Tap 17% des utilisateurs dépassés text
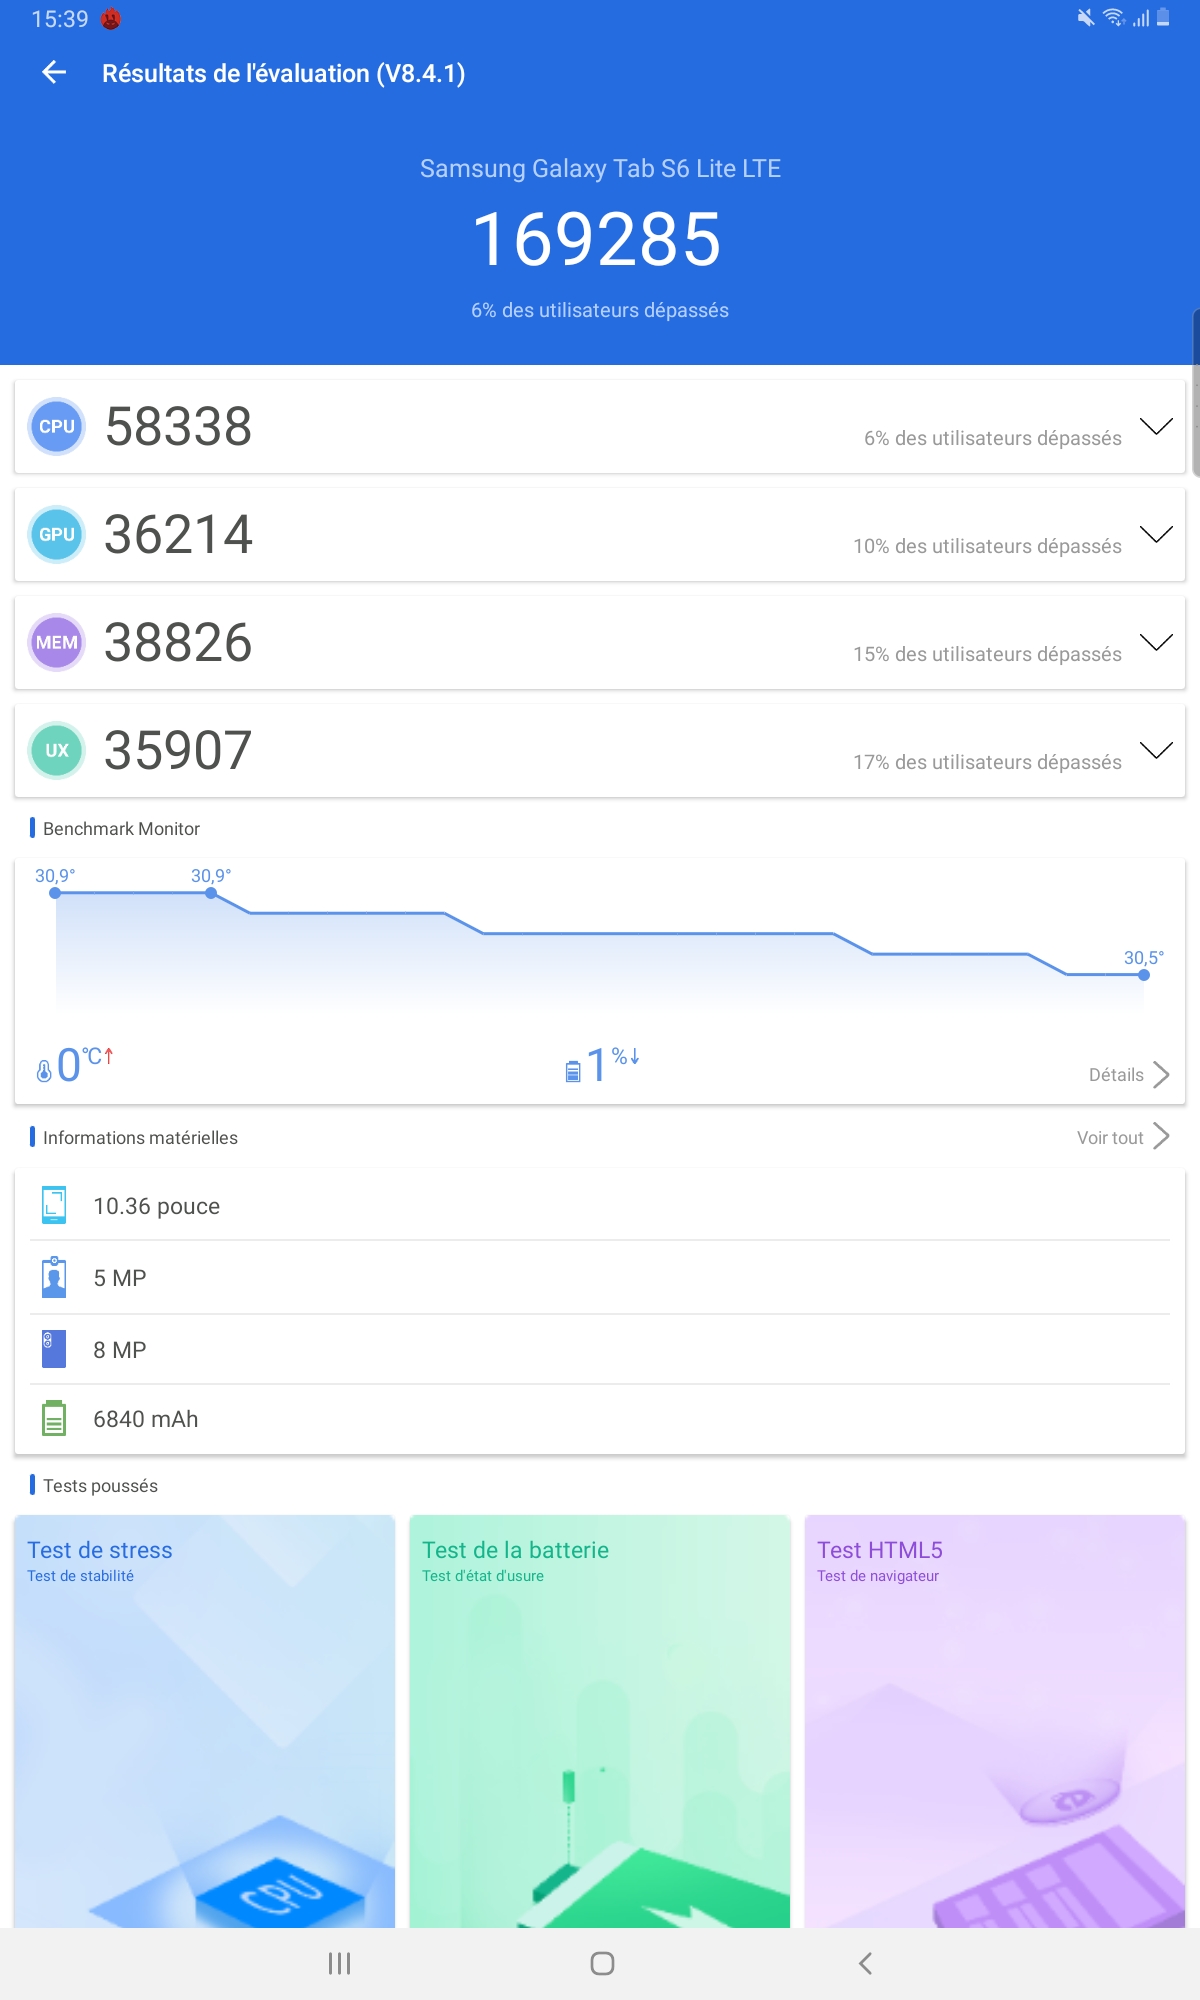This screenshot has height=2000, width=1200. coord(987,762)
